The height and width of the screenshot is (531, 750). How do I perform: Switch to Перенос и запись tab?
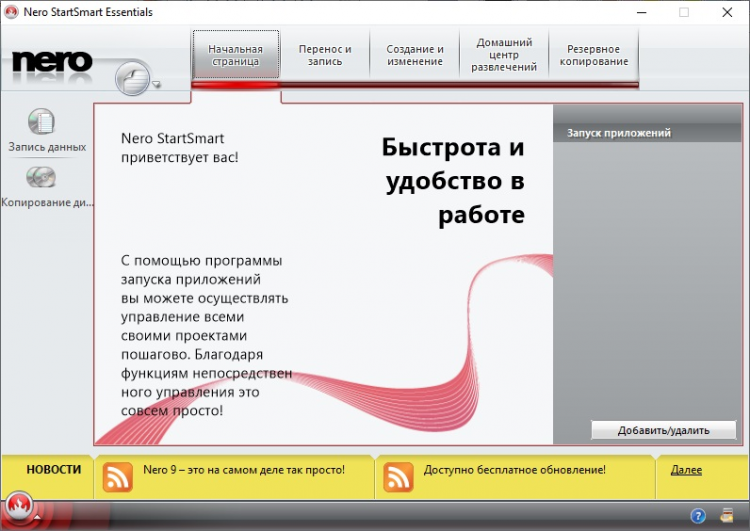coord(325,55)
